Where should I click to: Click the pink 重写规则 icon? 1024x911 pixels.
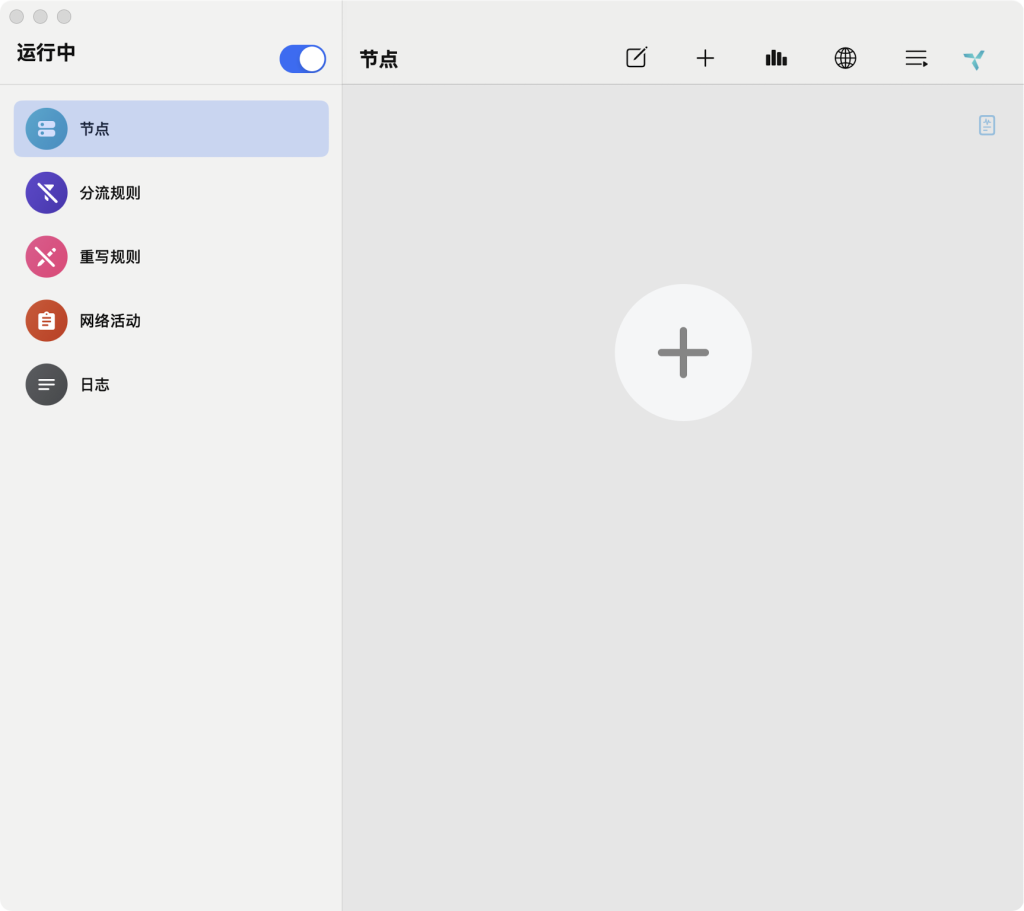(x=46, y=257)
